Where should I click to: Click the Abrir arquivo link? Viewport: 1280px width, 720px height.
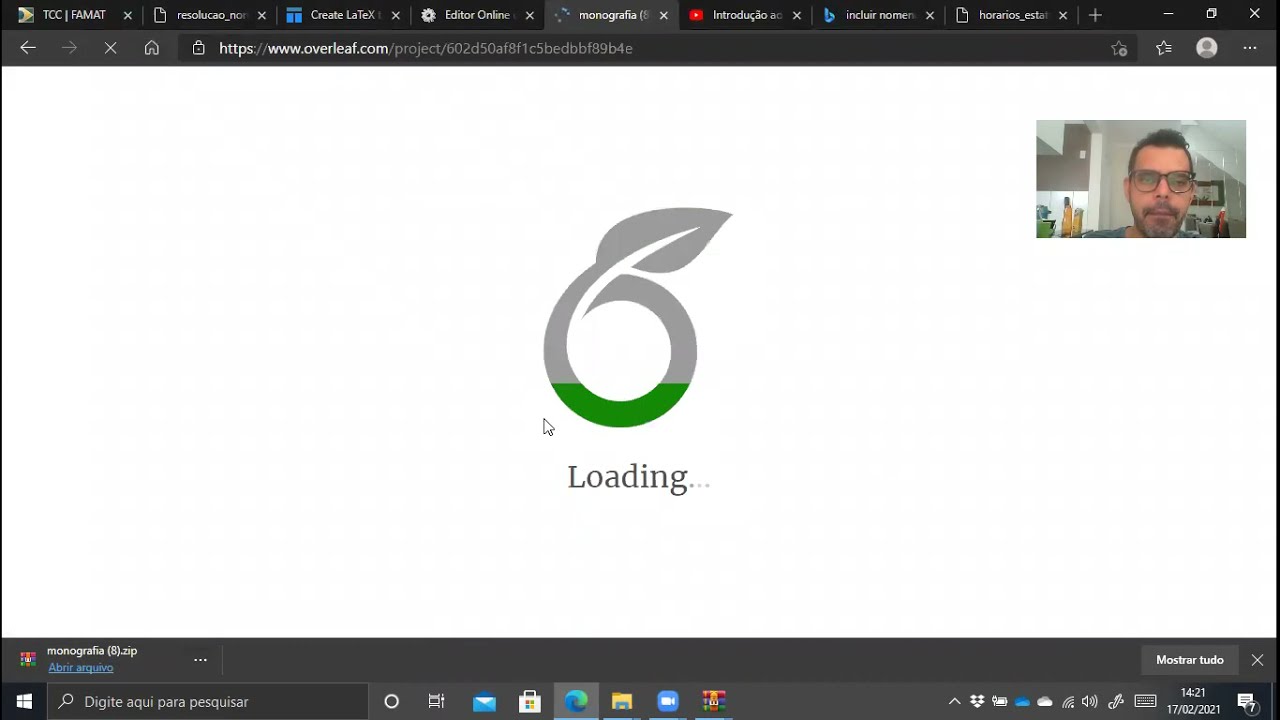point(81,667)
